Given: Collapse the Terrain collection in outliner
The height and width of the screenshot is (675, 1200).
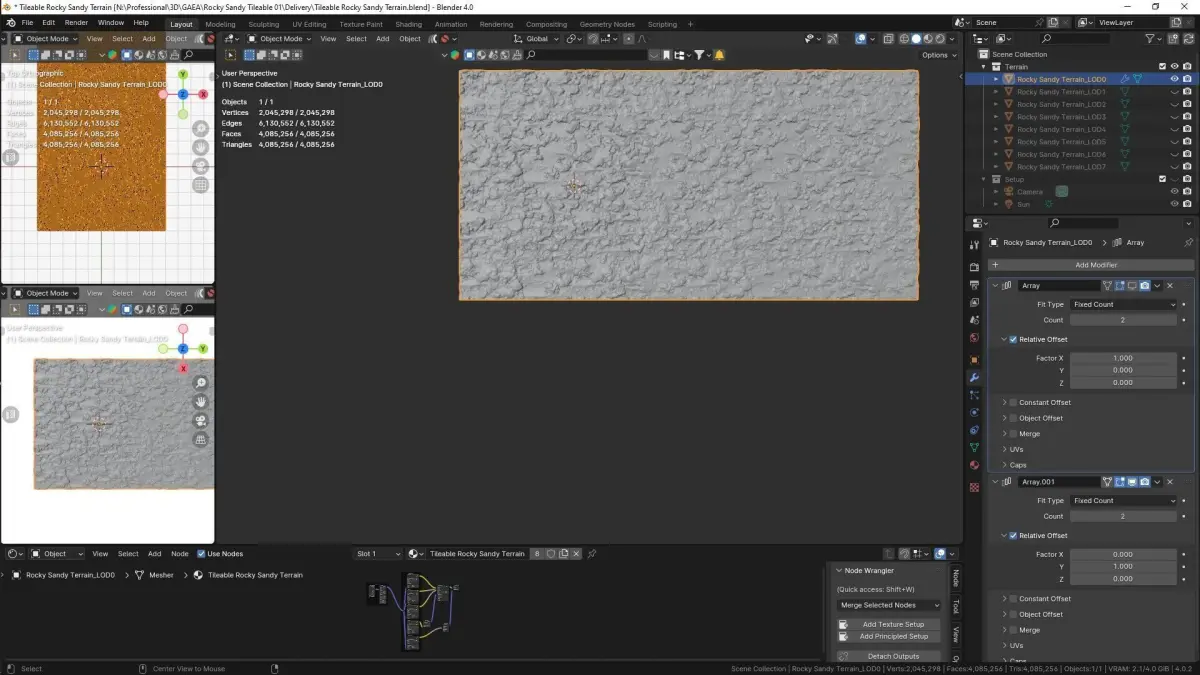Looking at the screenshot, I should coord(983,67).
